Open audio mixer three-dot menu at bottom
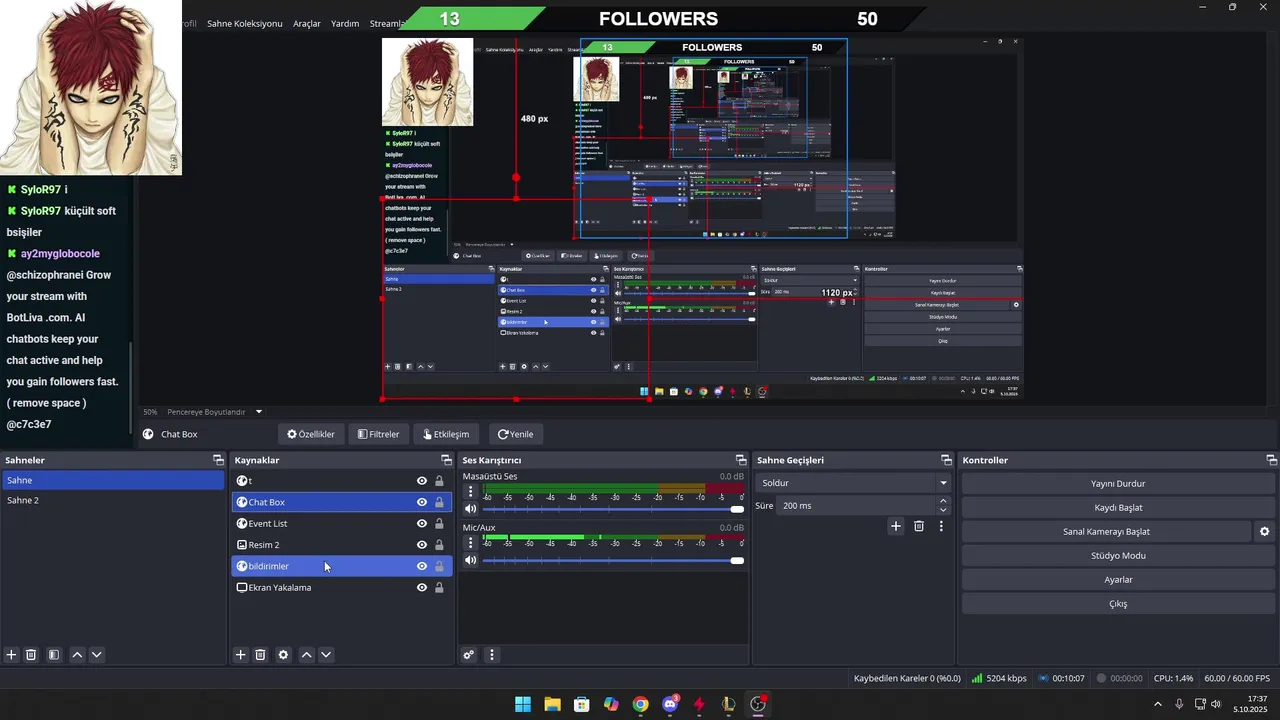Viewport: 1280px width, 720px height. pos(491,655)
